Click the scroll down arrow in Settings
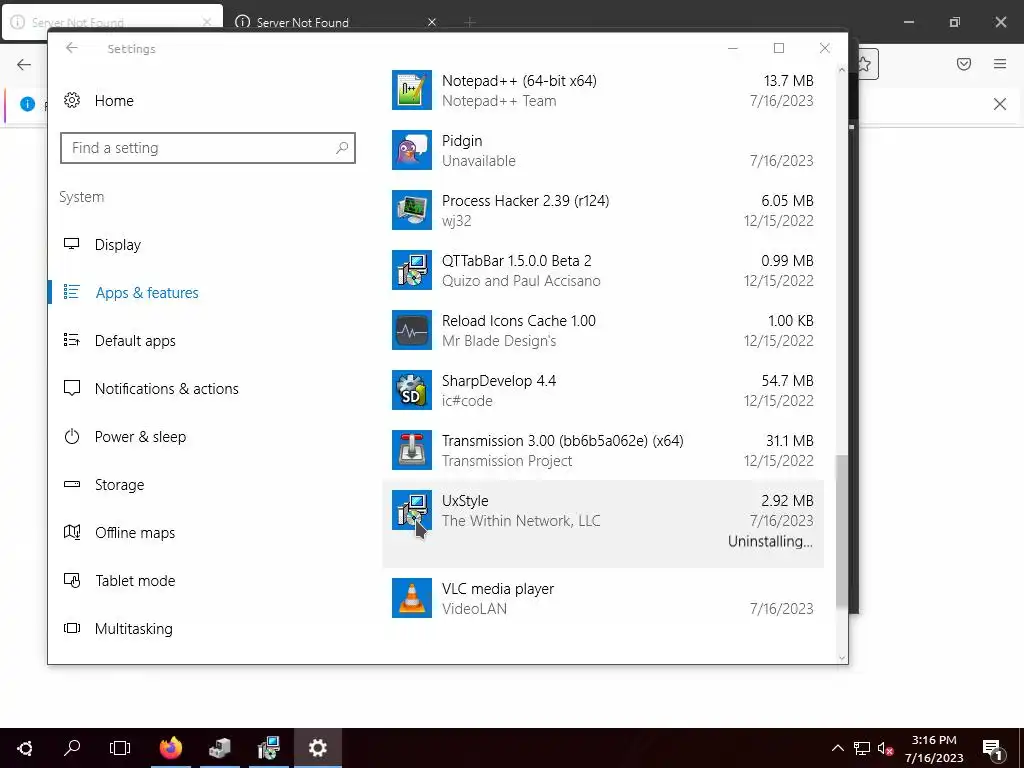This screenshot has width=1024, height=768. (x=841, y=658)
